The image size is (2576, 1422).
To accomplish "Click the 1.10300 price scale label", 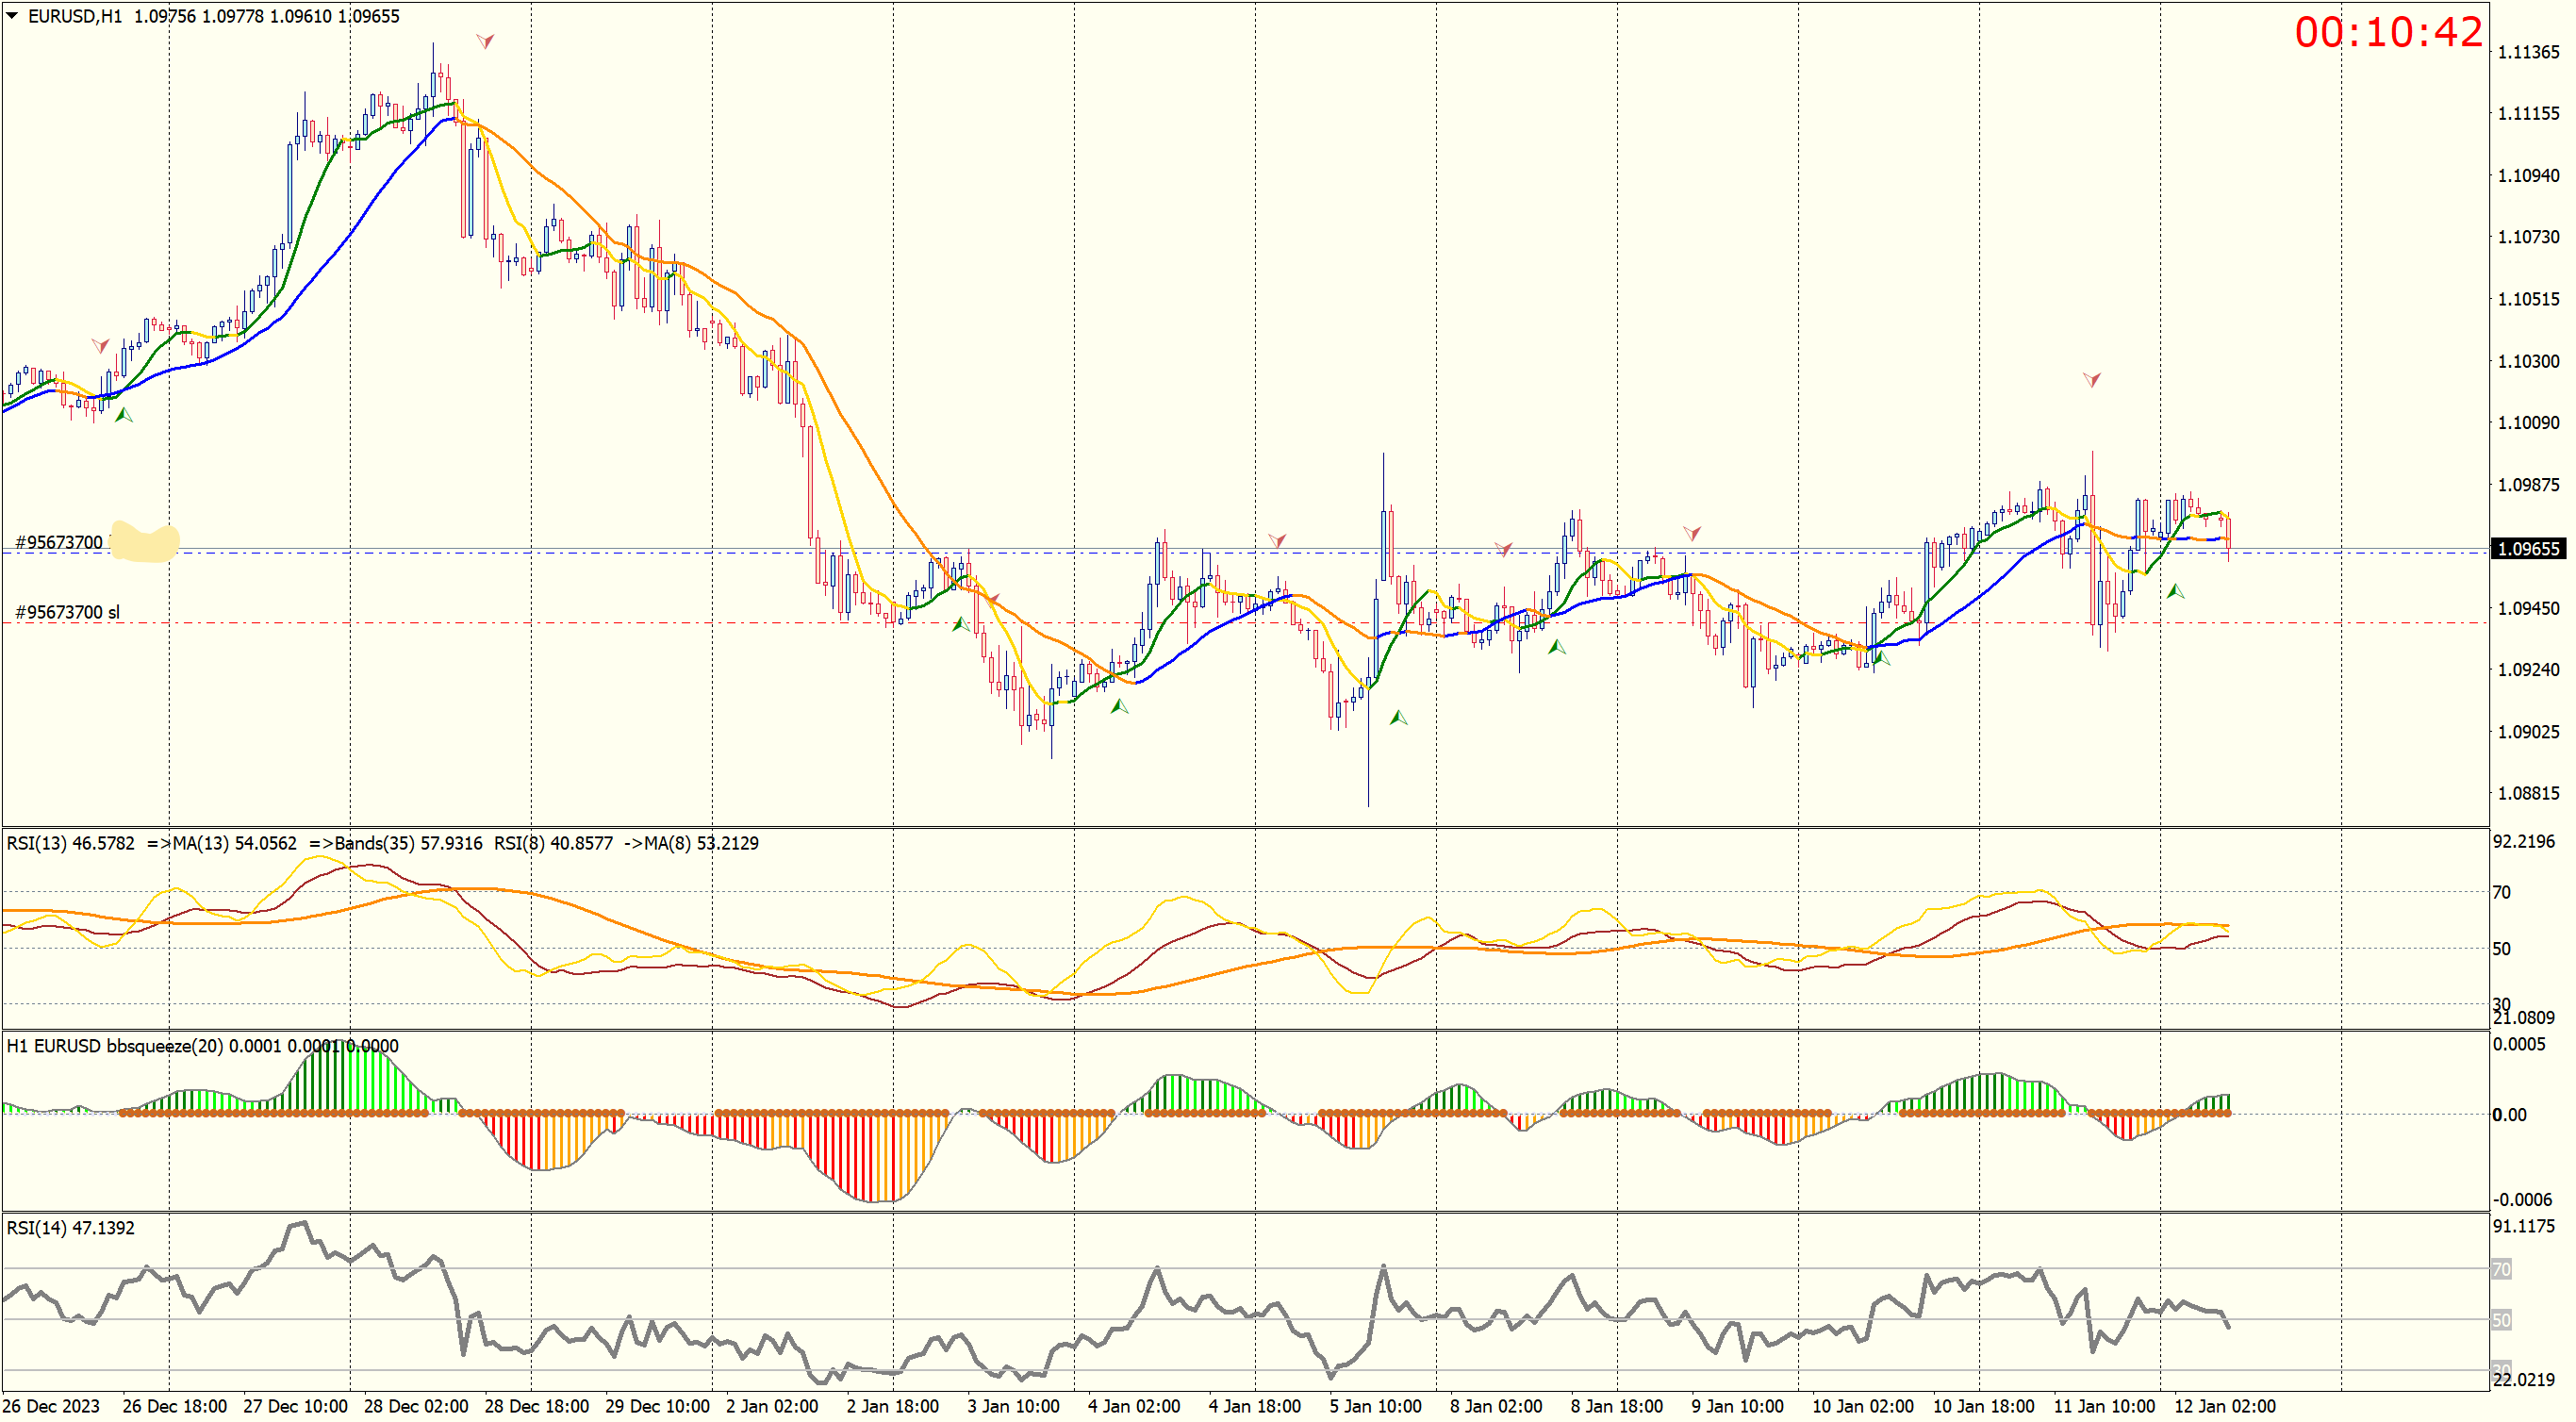I will tap(2528, 361).
